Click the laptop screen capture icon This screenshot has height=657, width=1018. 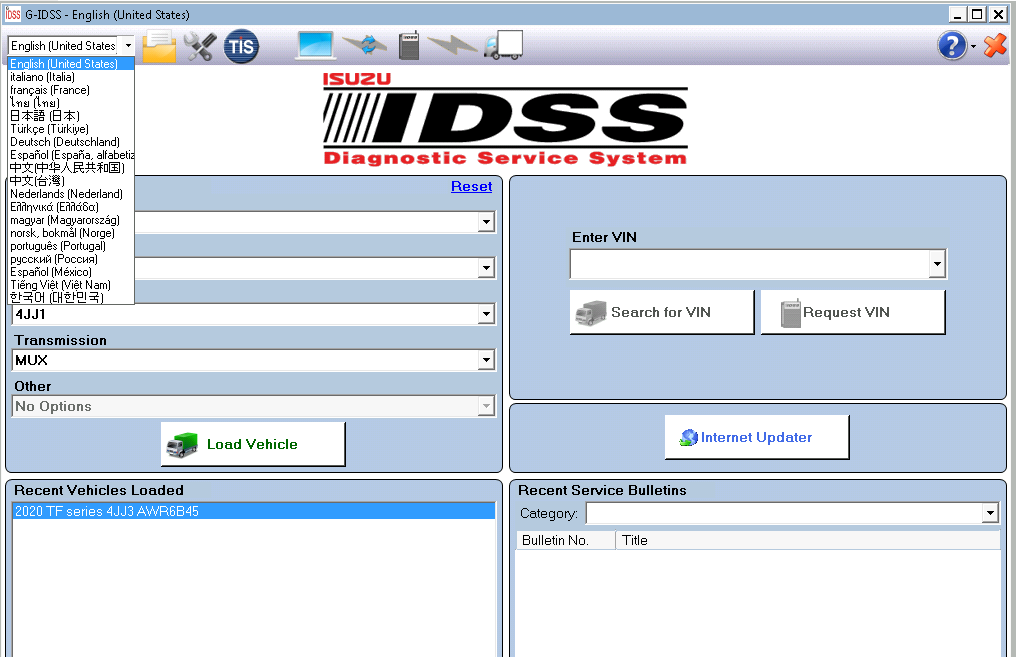point(315,45)
